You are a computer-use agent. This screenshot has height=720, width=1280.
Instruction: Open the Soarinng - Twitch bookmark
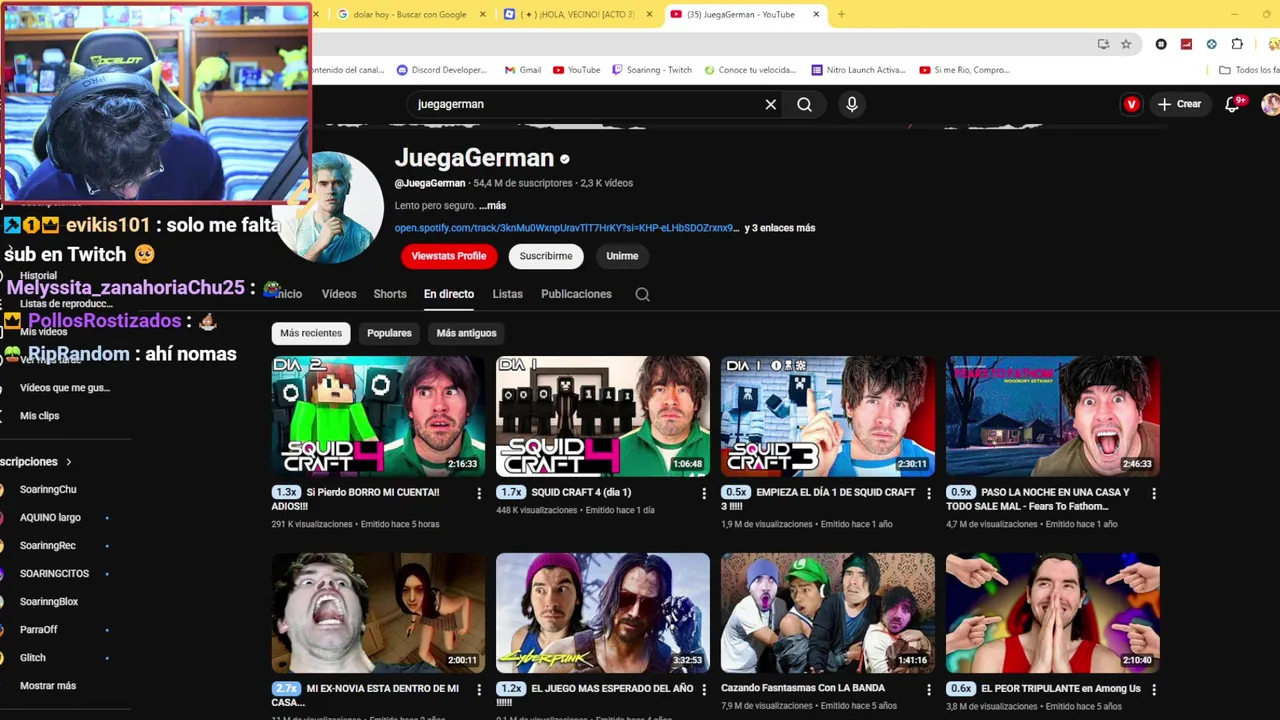[x=652, y=70]
